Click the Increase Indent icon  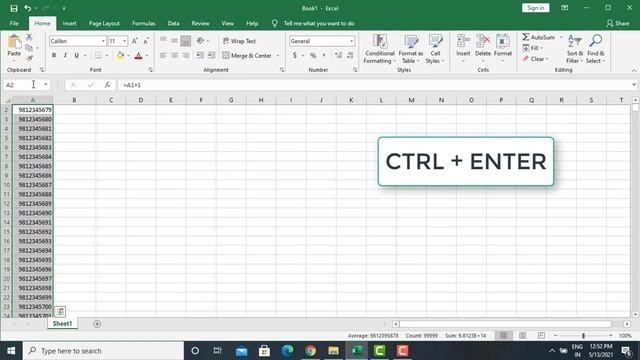pyautogui.click(x=211, y=56)
